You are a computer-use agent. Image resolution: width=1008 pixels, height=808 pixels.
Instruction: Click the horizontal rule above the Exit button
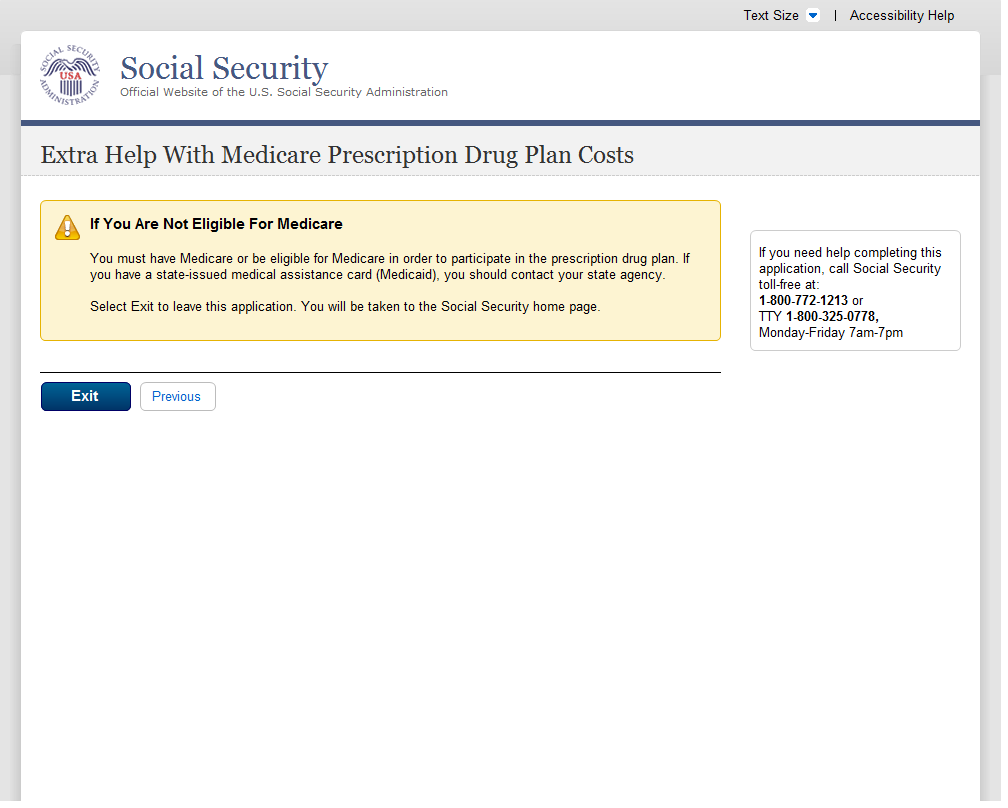coord(380,372)
